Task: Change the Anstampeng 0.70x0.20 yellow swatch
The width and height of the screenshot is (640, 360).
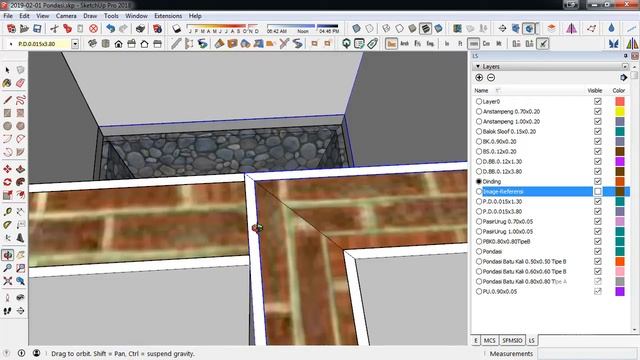Action: pos(620,111)
